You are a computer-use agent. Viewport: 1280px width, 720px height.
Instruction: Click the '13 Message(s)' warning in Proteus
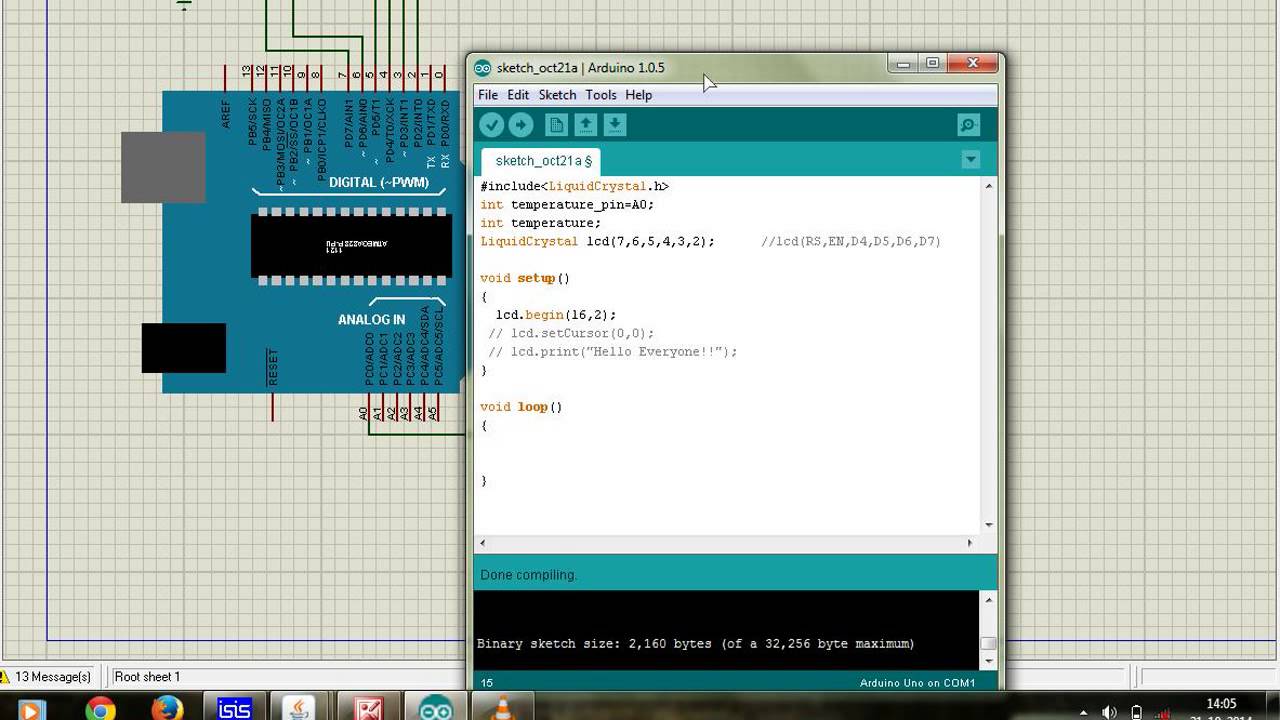pos(46,677)
